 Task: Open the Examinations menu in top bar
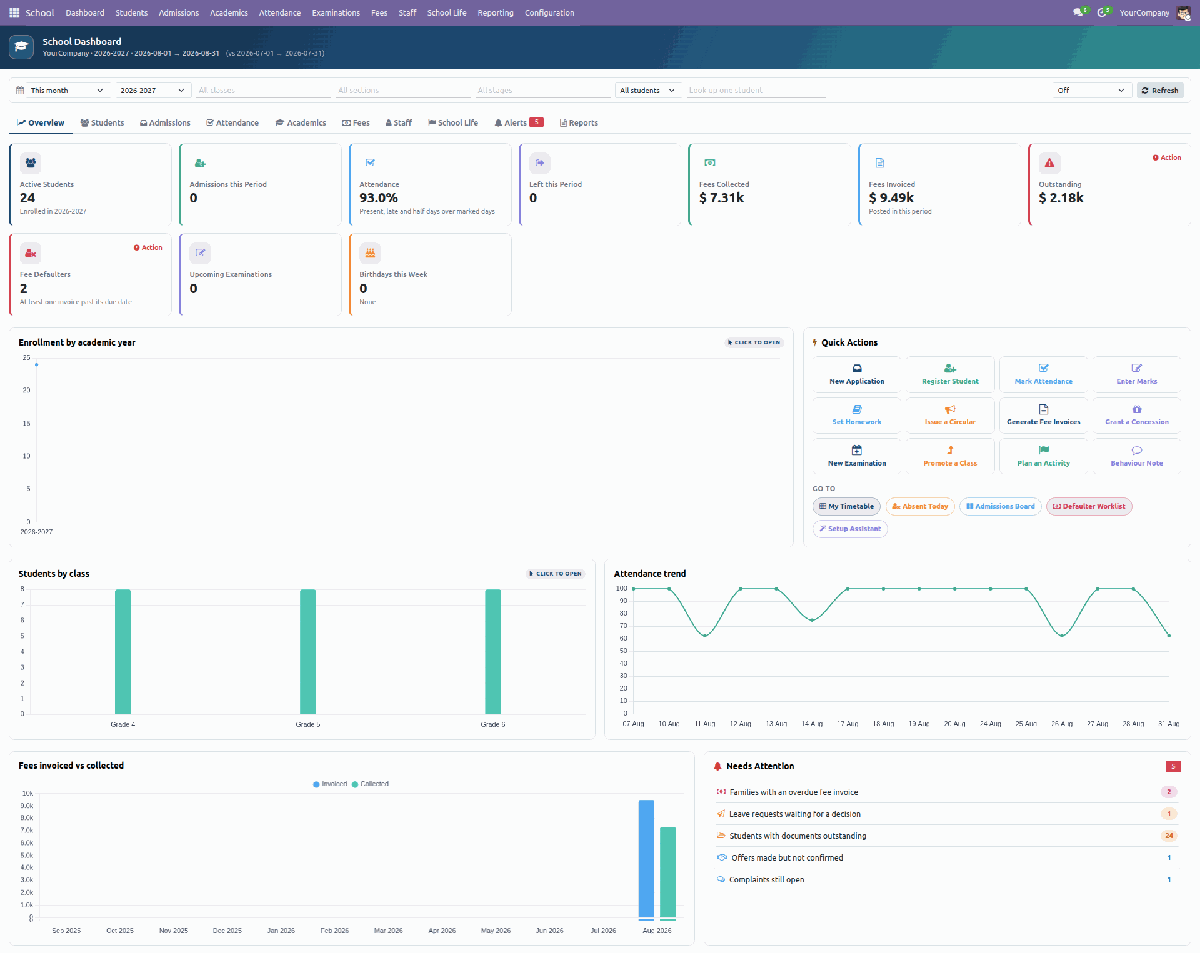coord(336,13)
